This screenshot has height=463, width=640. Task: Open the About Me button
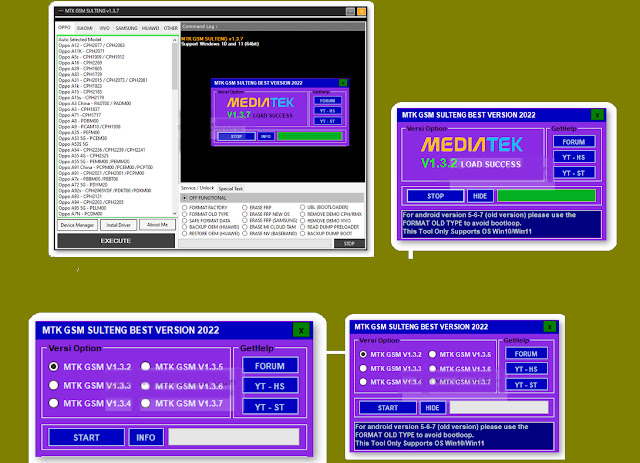coord(157,225)
